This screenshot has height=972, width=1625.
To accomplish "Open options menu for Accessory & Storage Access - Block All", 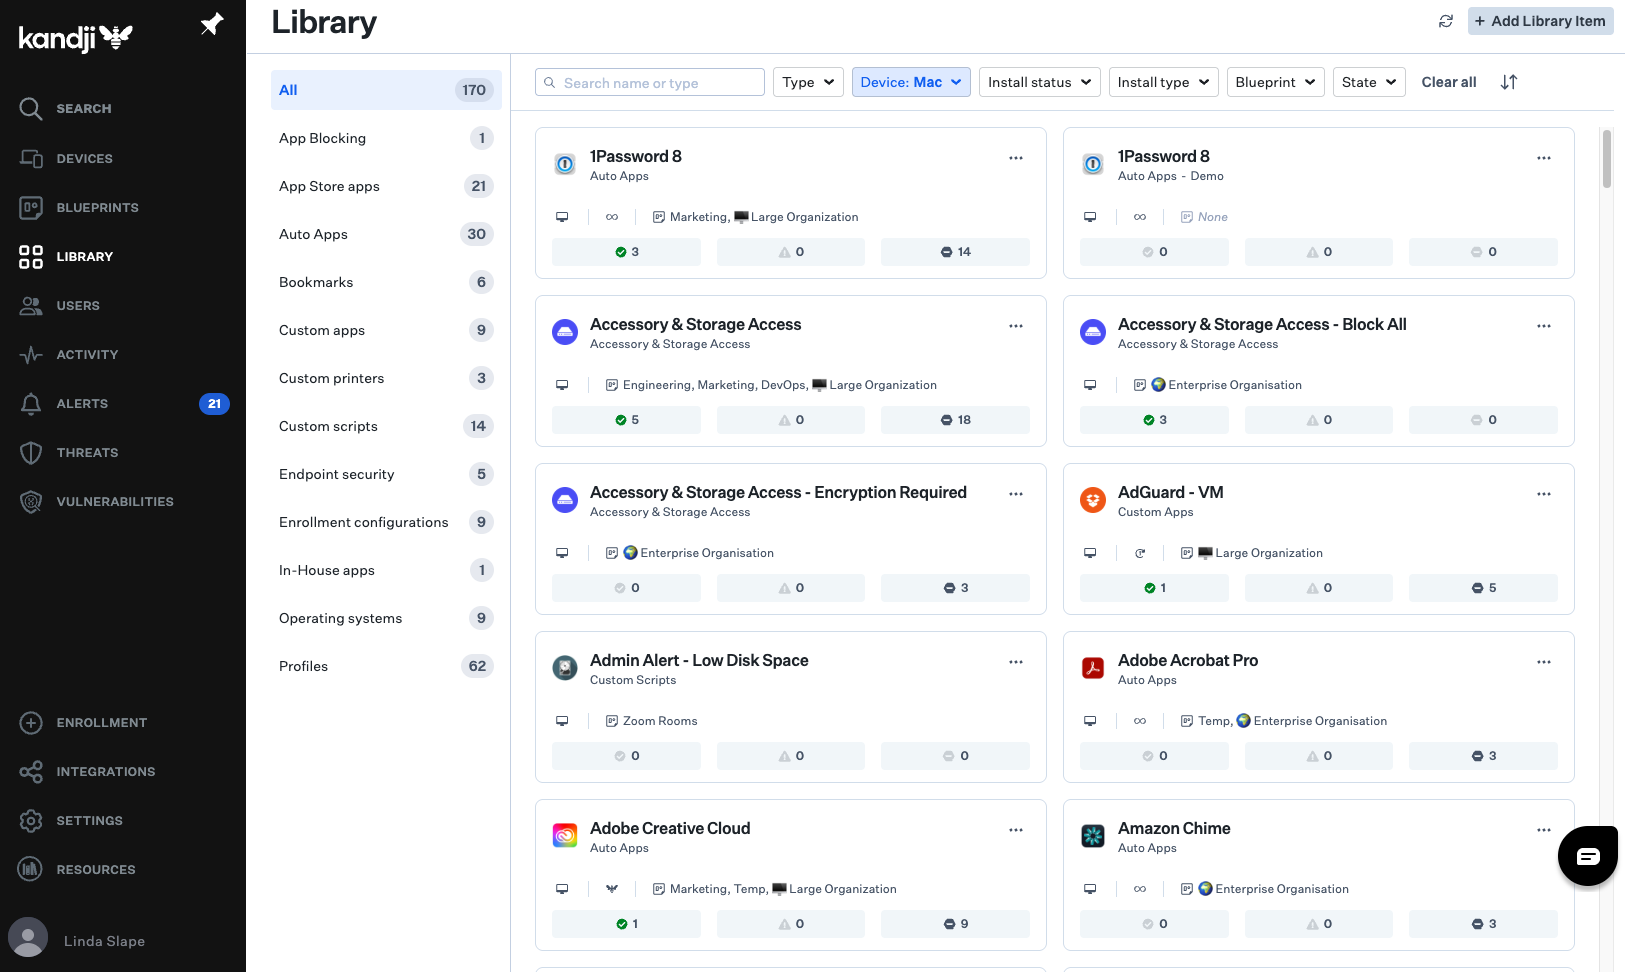I will pyautogui.click(x=1544, y=326).
